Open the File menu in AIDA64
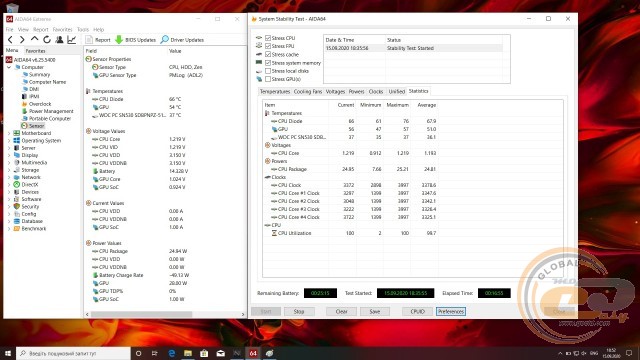Image resolution: width=640 pixels, height=360 pixels. point(9,29)
